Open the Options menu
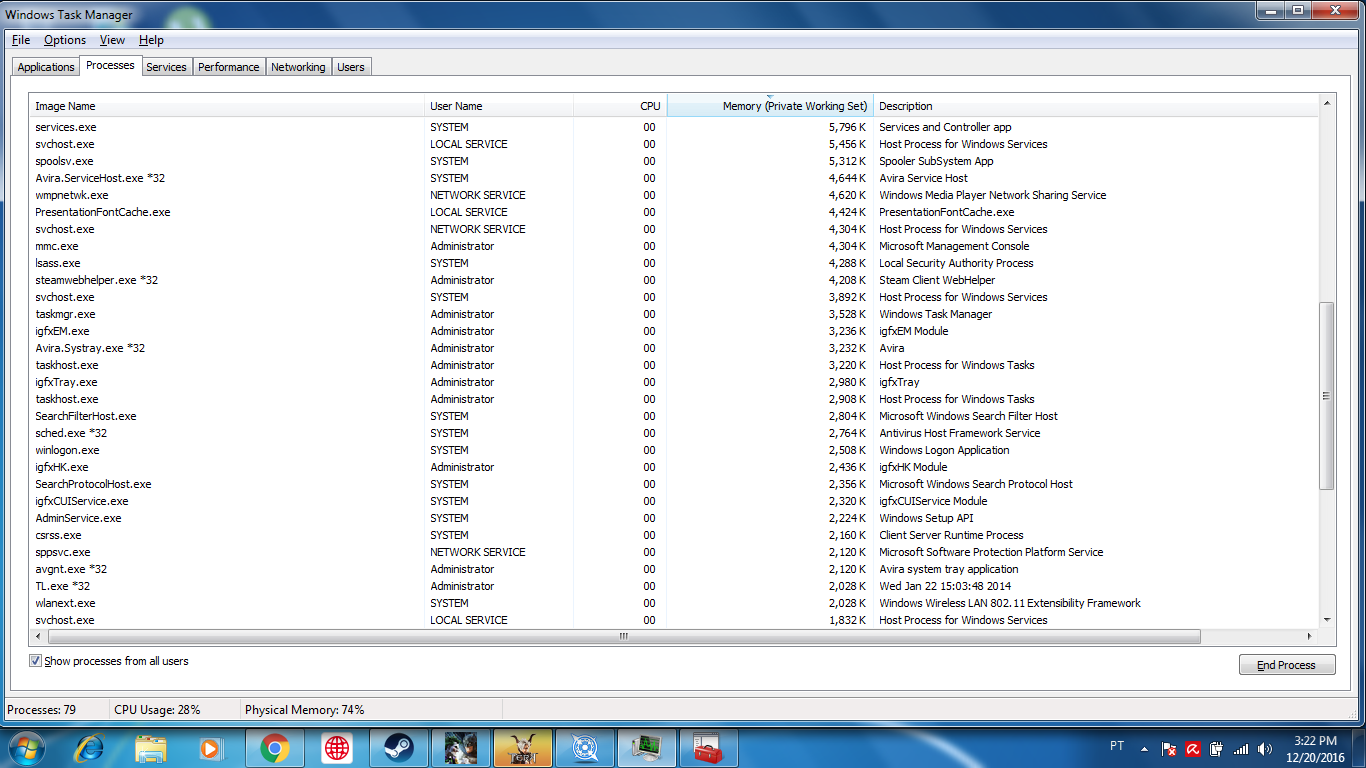 (x=65, y=40)
